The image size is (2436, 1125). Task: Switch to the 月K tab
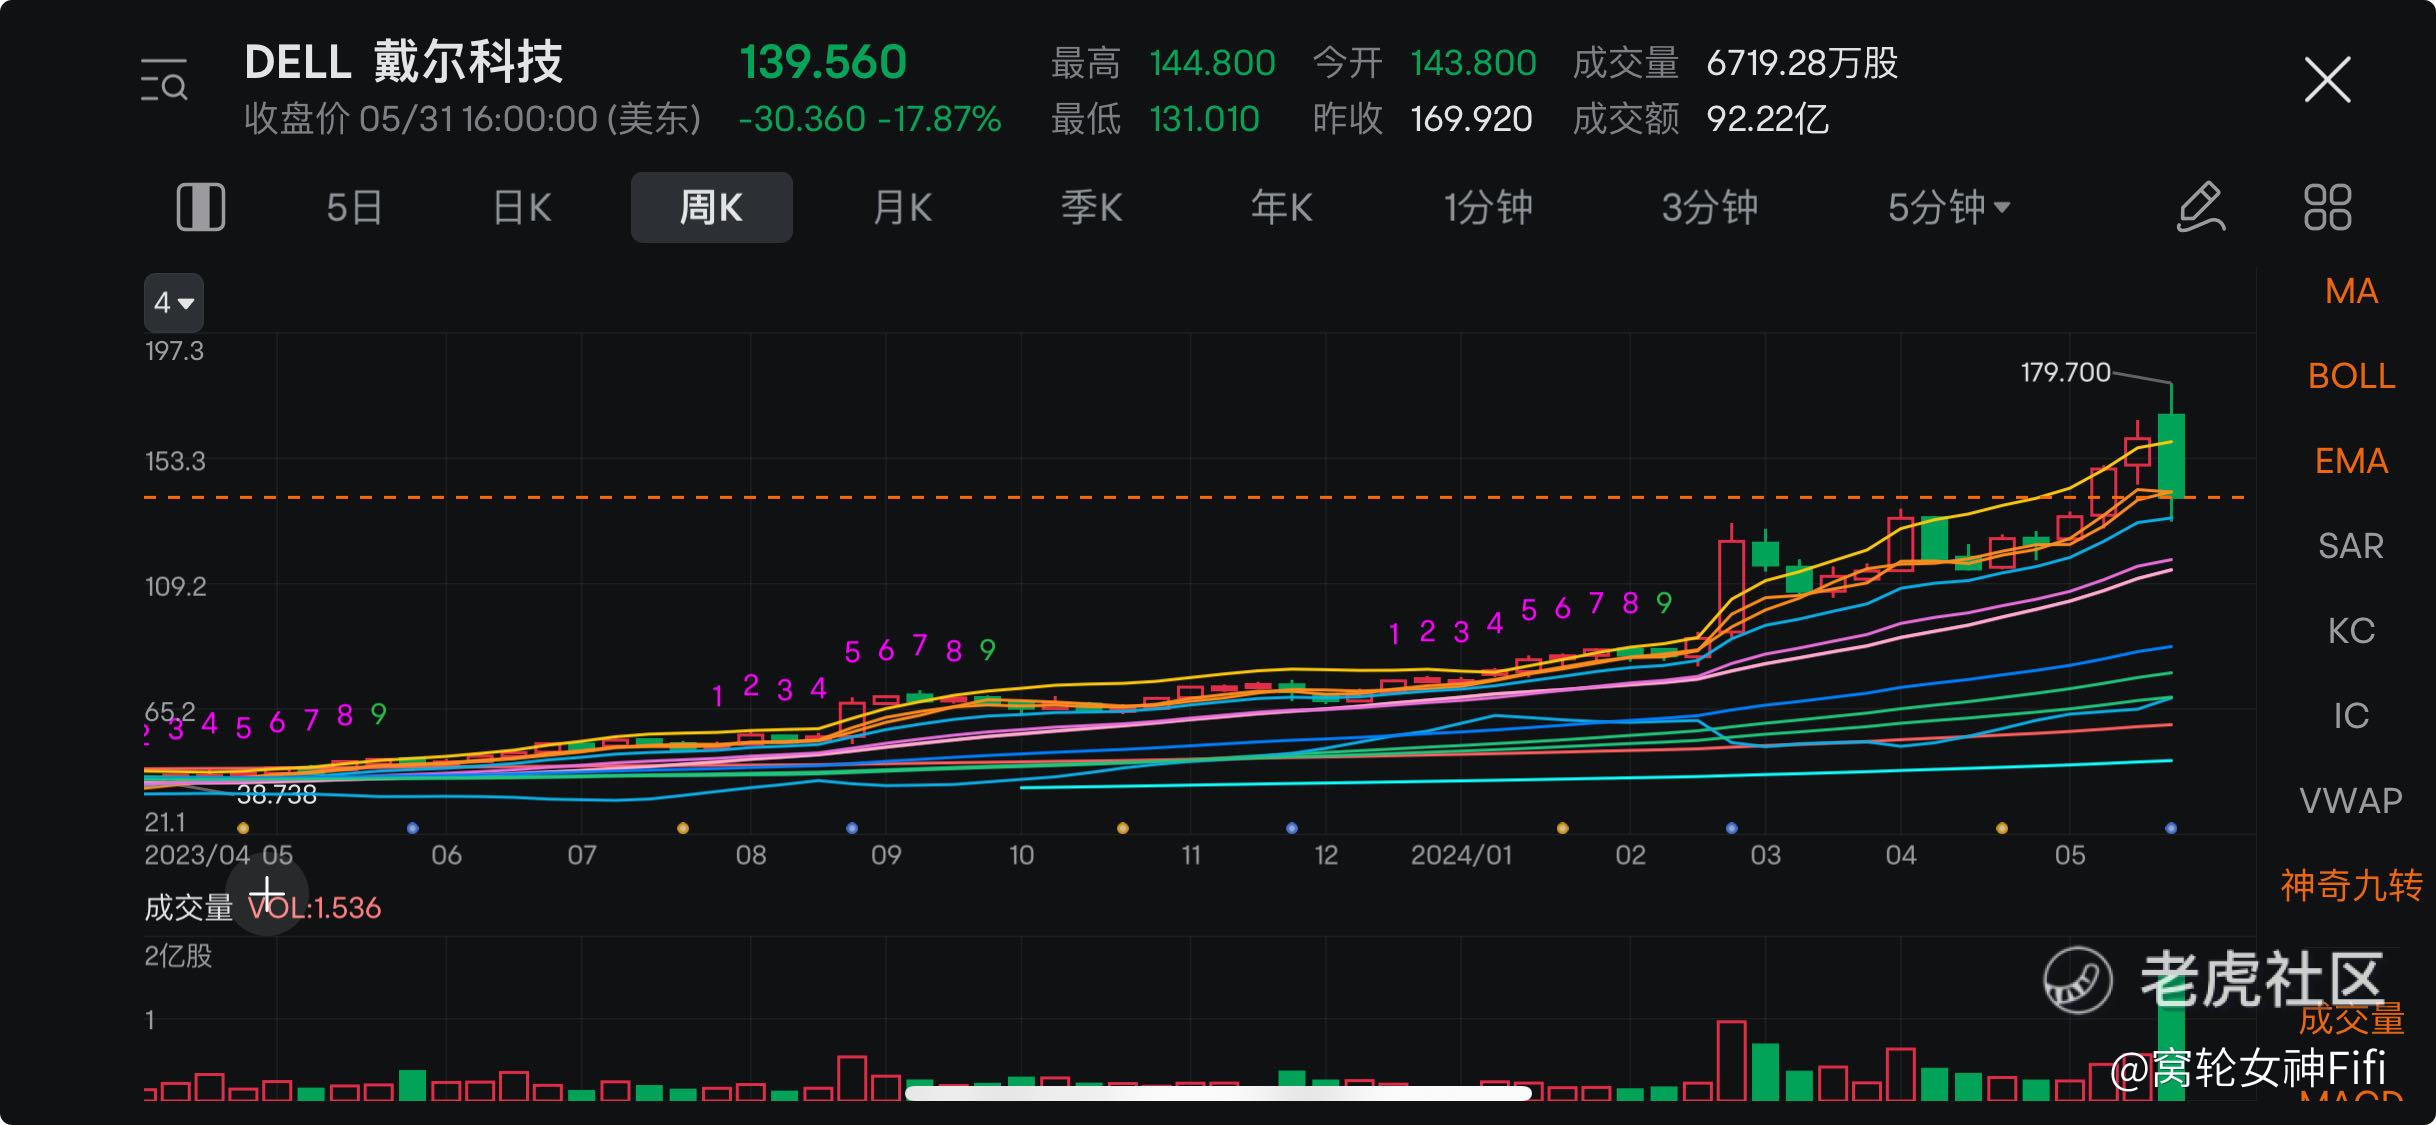coord(902,208)
